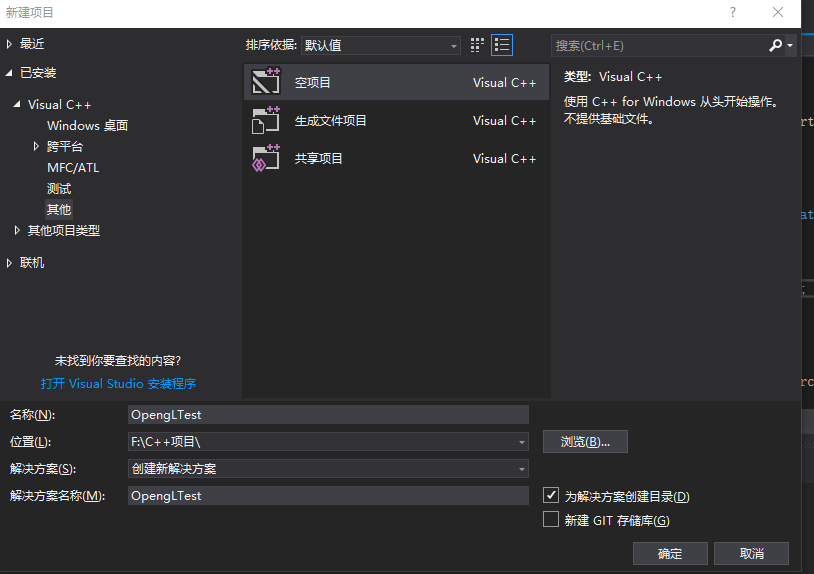Click the Shared Project (共享项目) icon
Screen dimensions: 814x574
pos(266,158)
